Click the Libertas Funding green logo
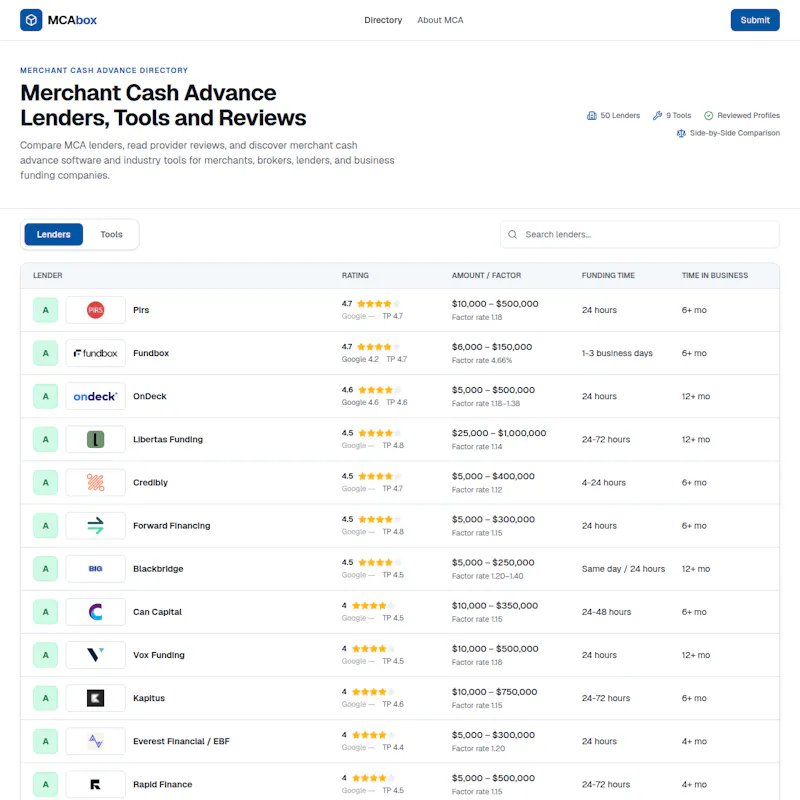The width and height of the screenshot is (800, 800). point(95,439)
